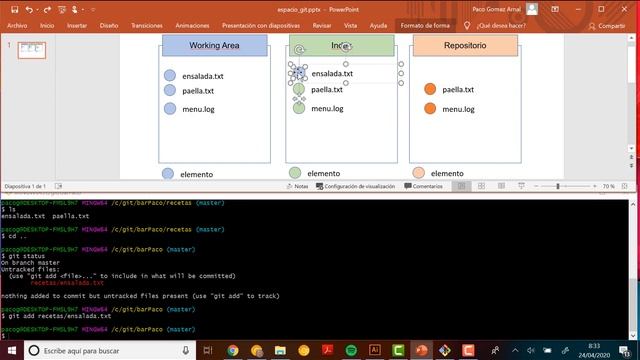This screenshot has width=640, height=360.
Task: Start slideshow from the status bar icon
Action: (x=521, y=186)
